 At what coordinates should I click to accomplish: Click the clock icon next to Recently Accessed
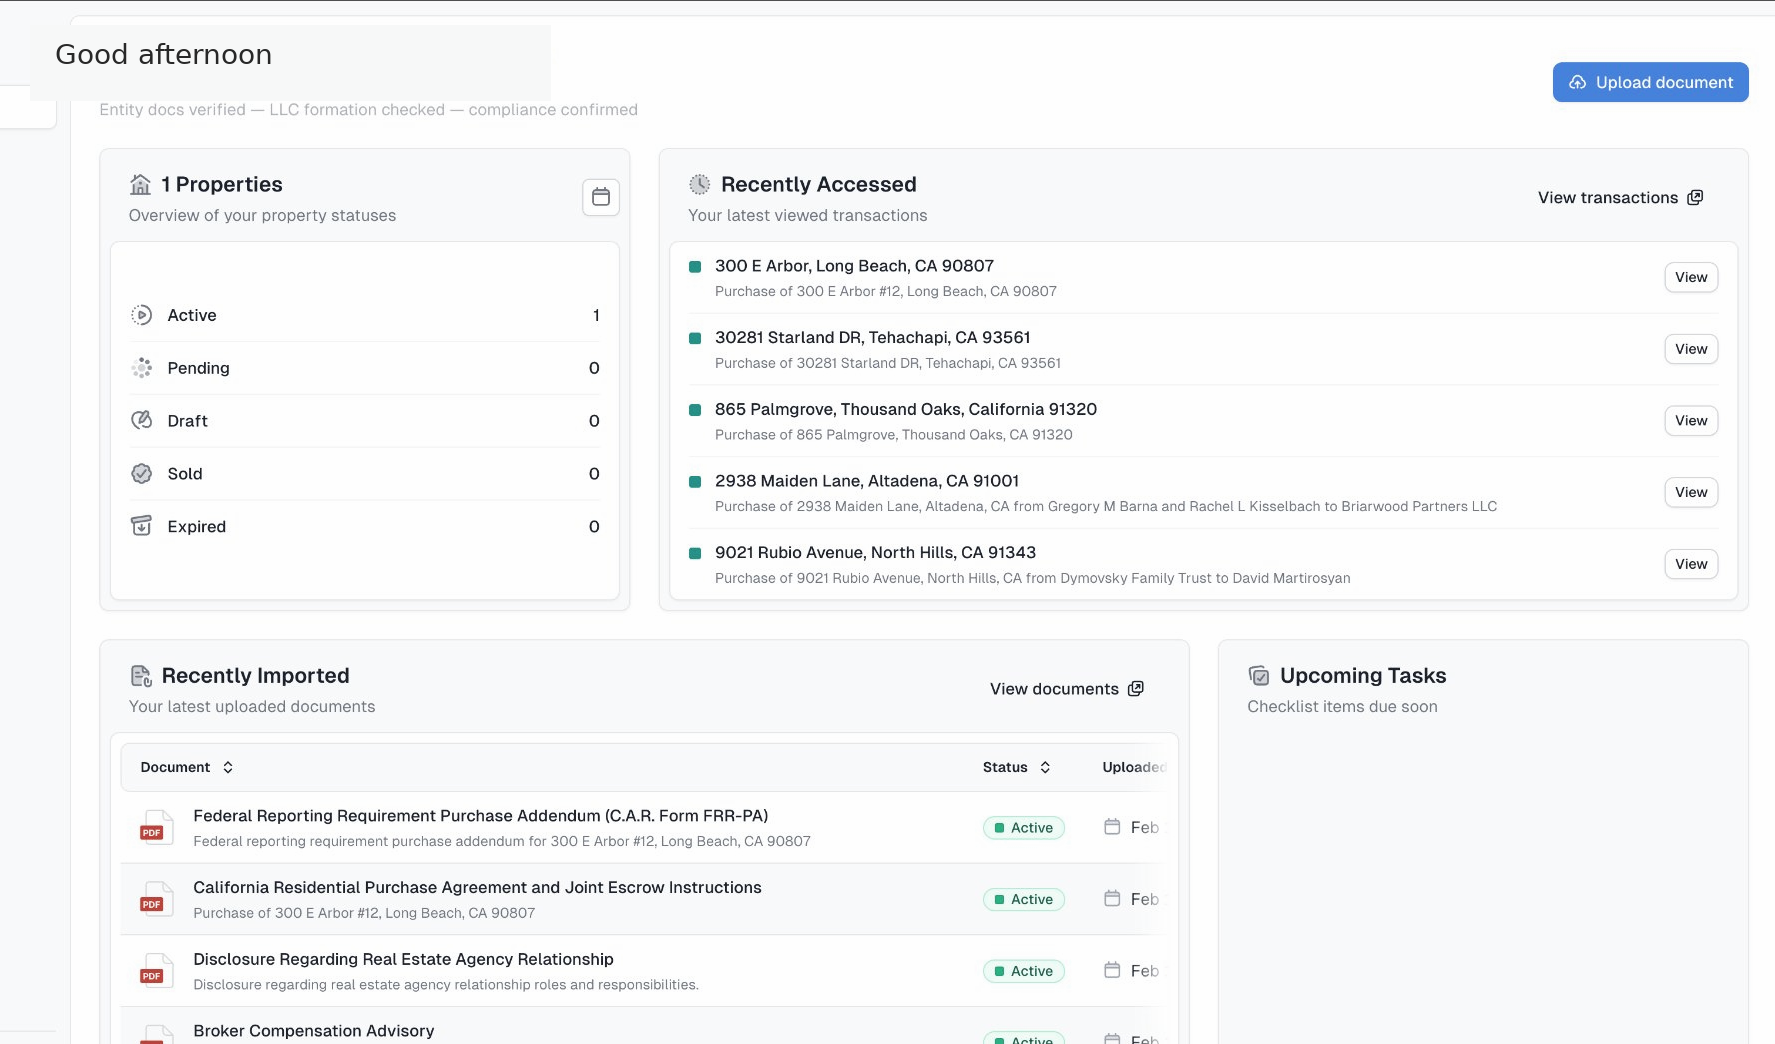[700, 184]
